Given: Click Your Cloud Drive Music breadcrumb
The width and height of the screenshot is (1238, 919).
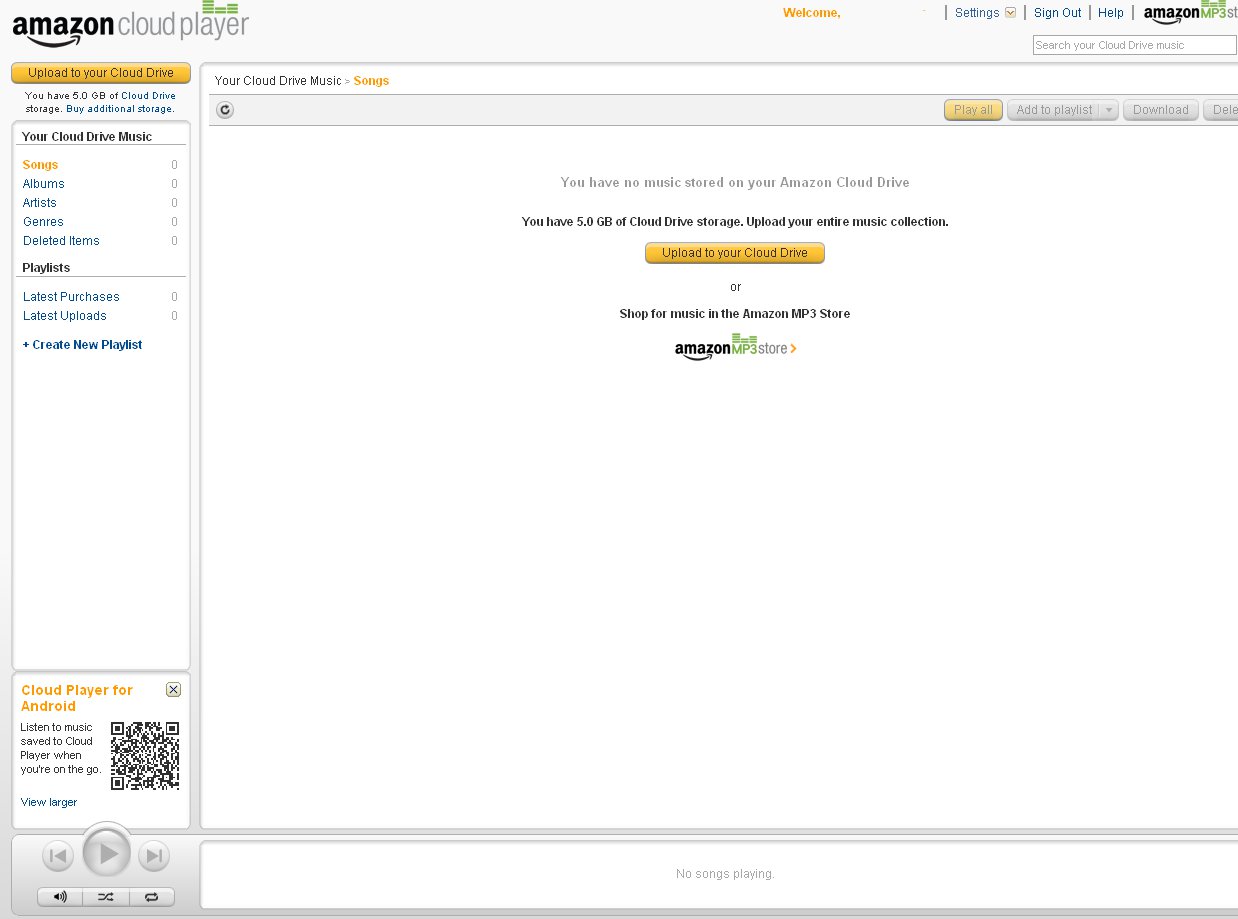Looking at the screenshot, I should [278, 81].
